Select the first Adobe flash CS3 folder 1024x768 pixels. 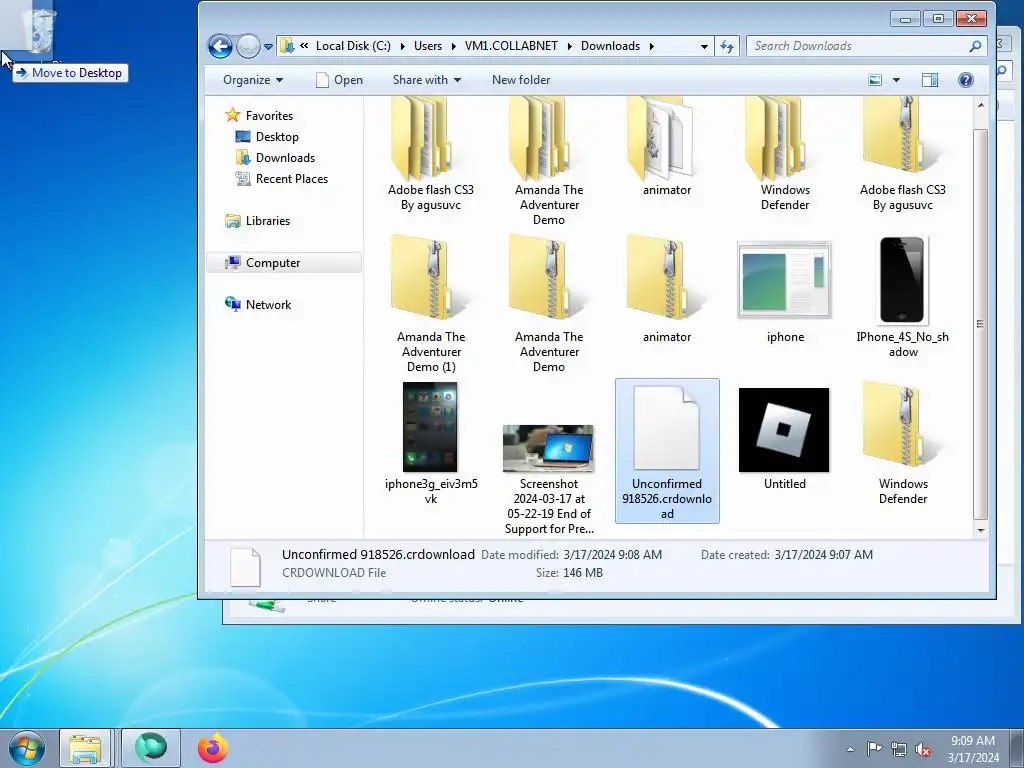430,155
